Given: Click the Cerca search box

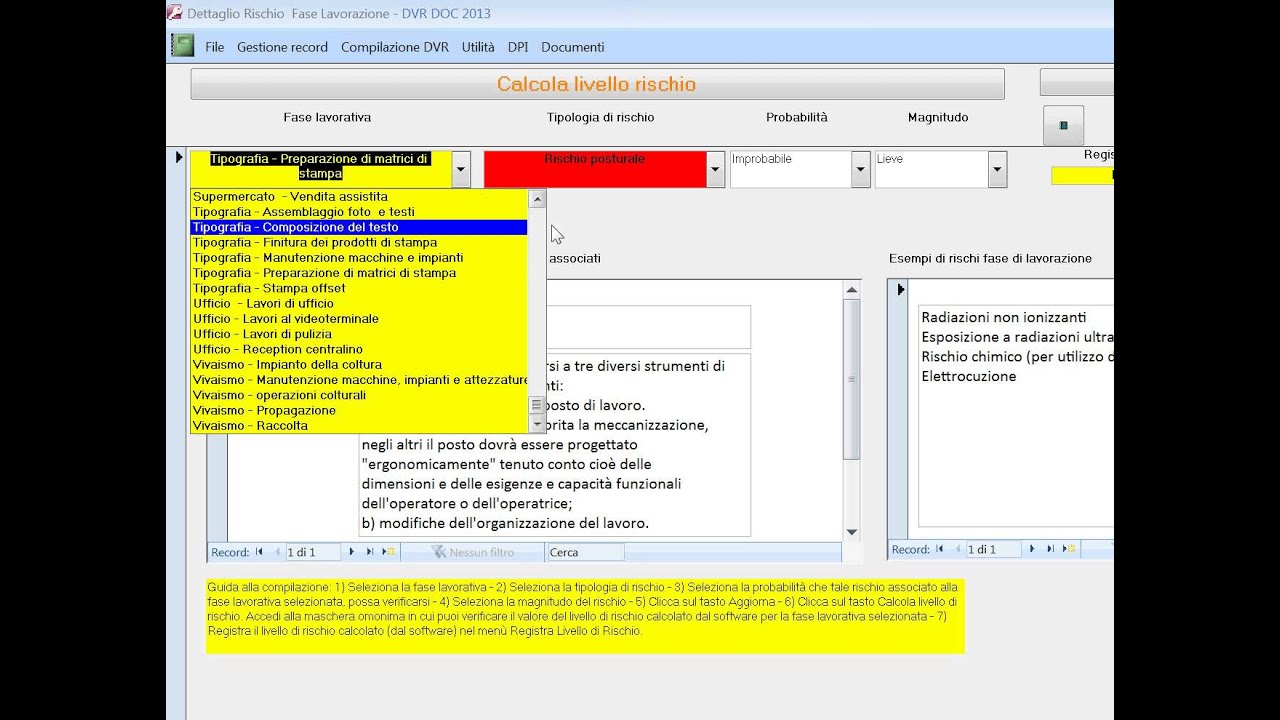Looking at the screenshot, I should pyautogui.click(x=585, y=552).
